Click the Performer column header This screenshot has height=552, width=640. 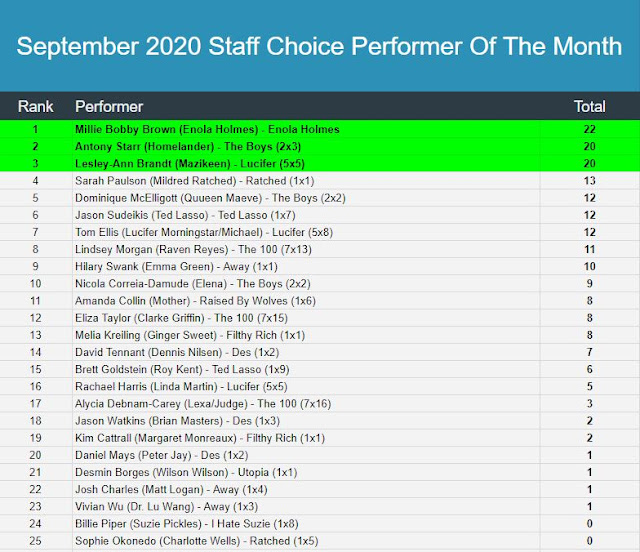point(109,106)
